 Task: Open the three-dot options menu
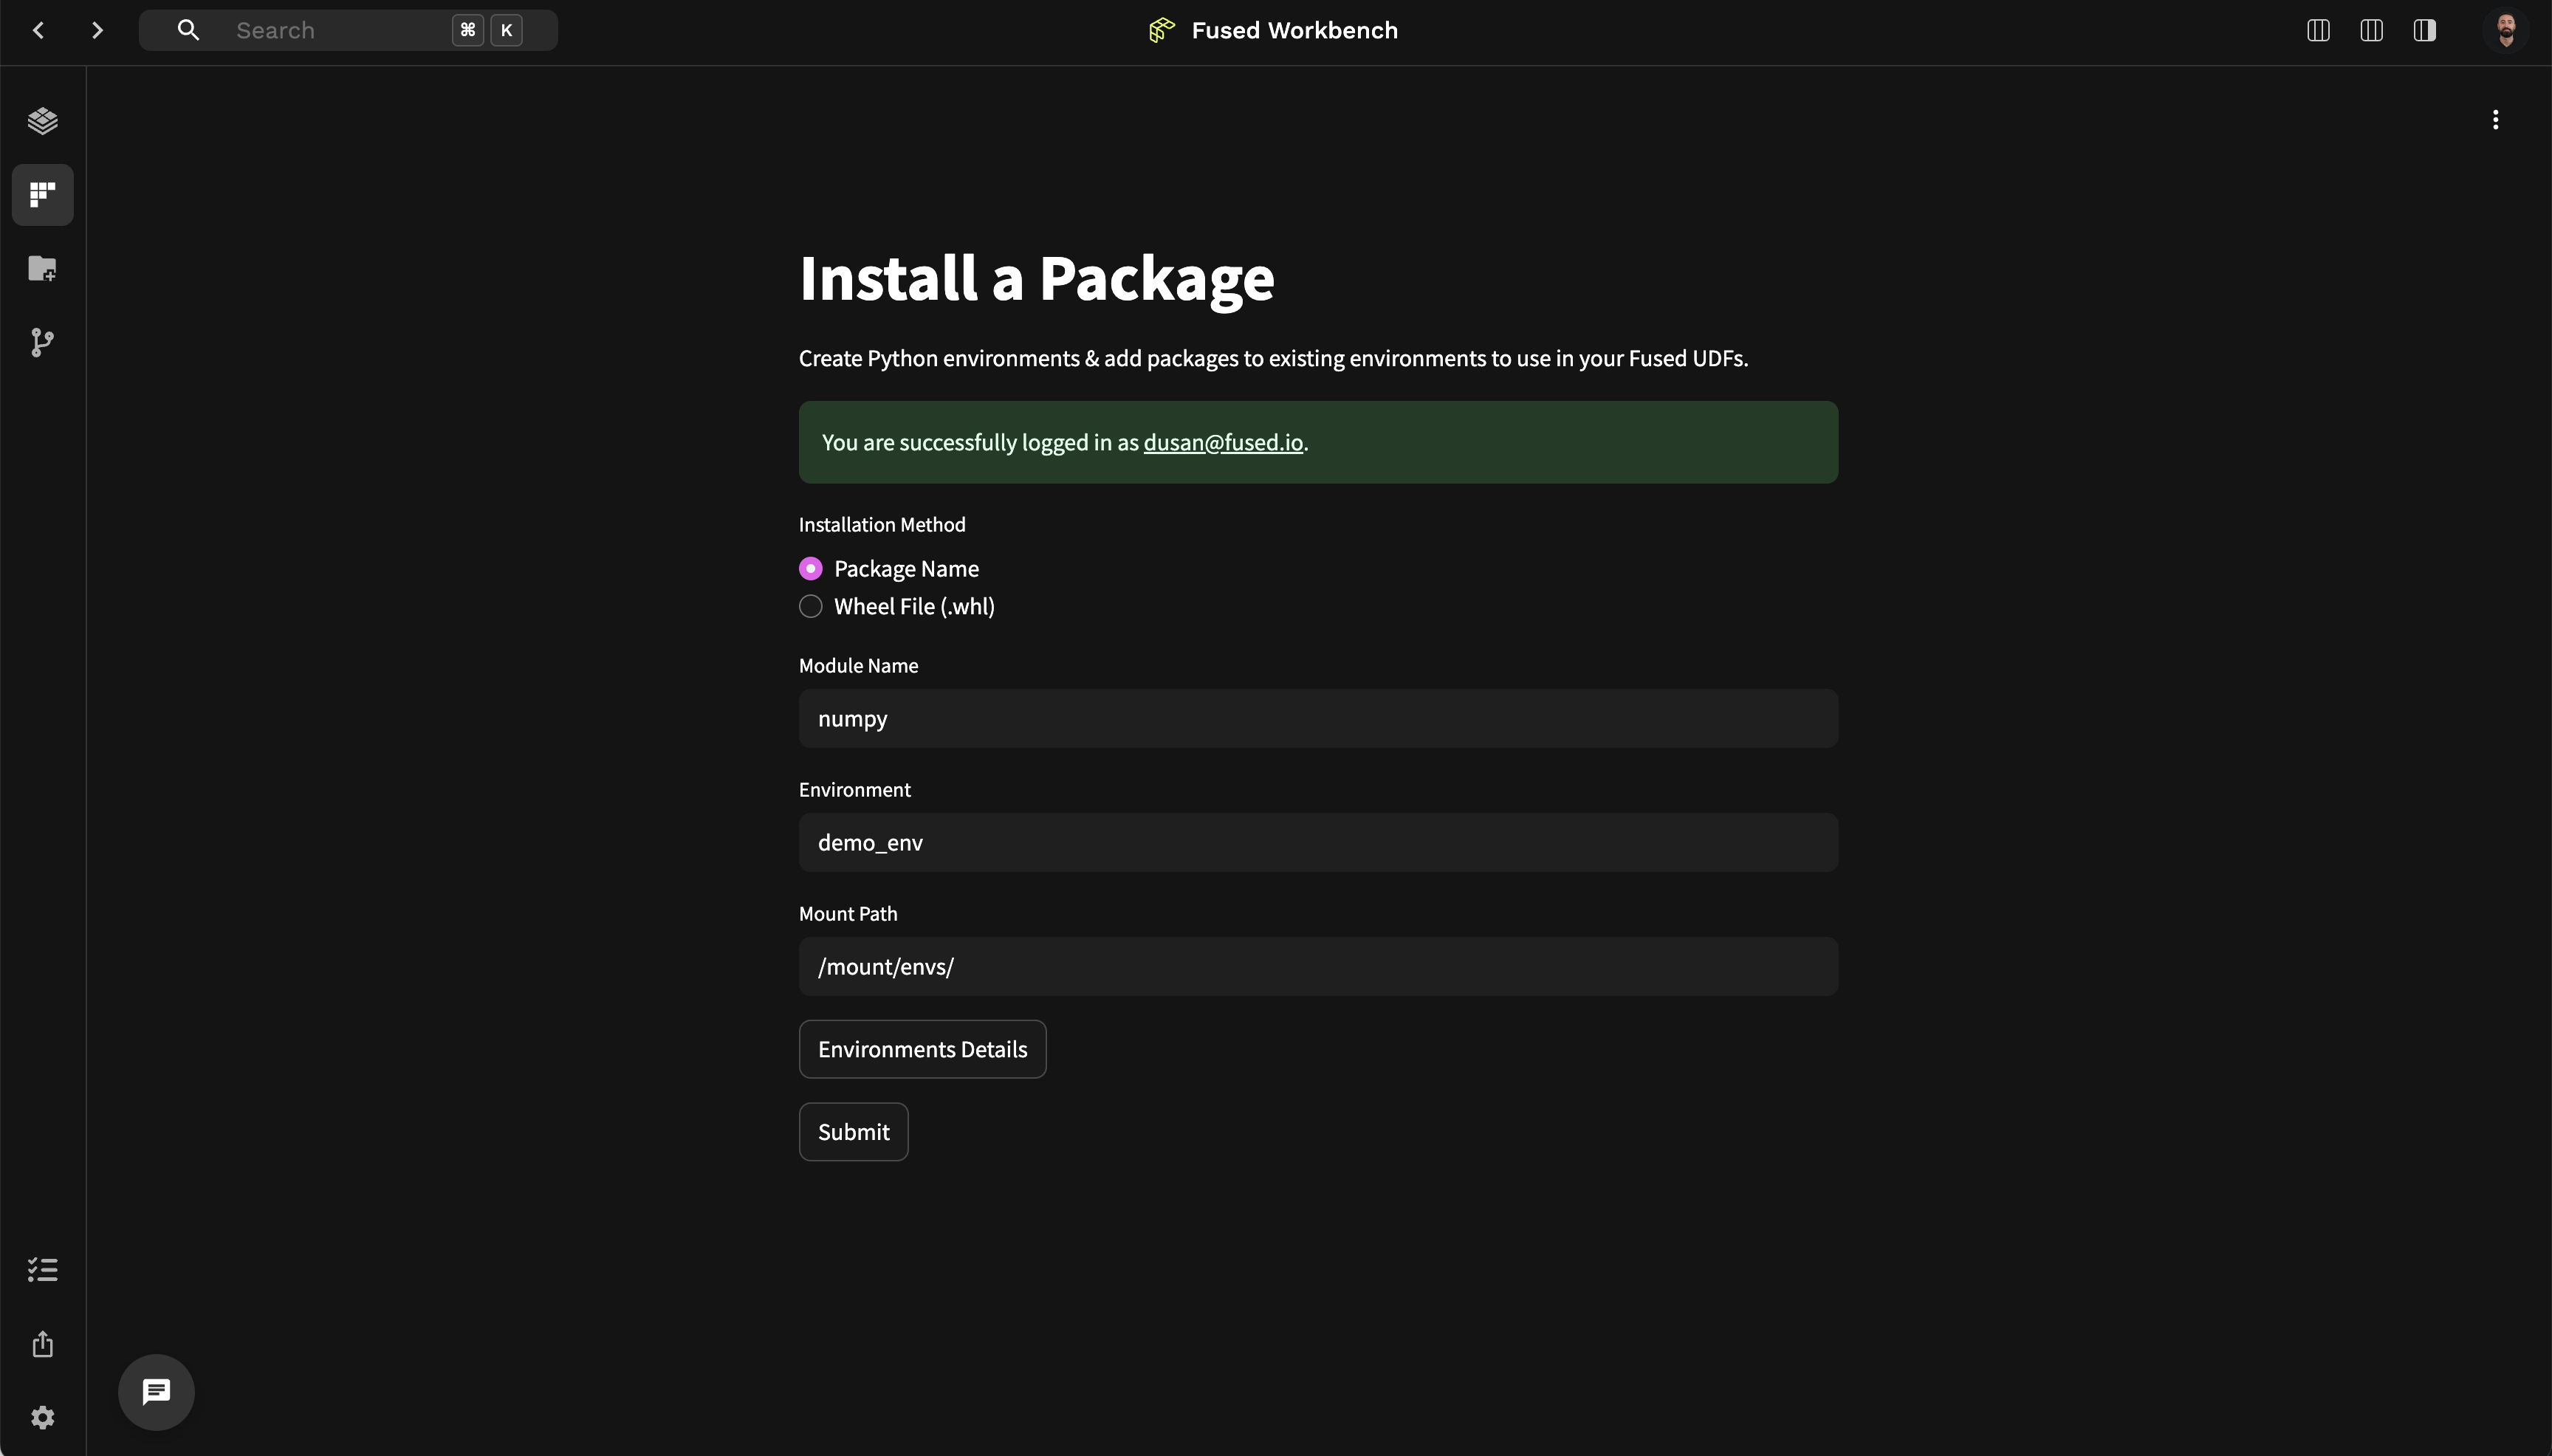tap(2496, 120)
